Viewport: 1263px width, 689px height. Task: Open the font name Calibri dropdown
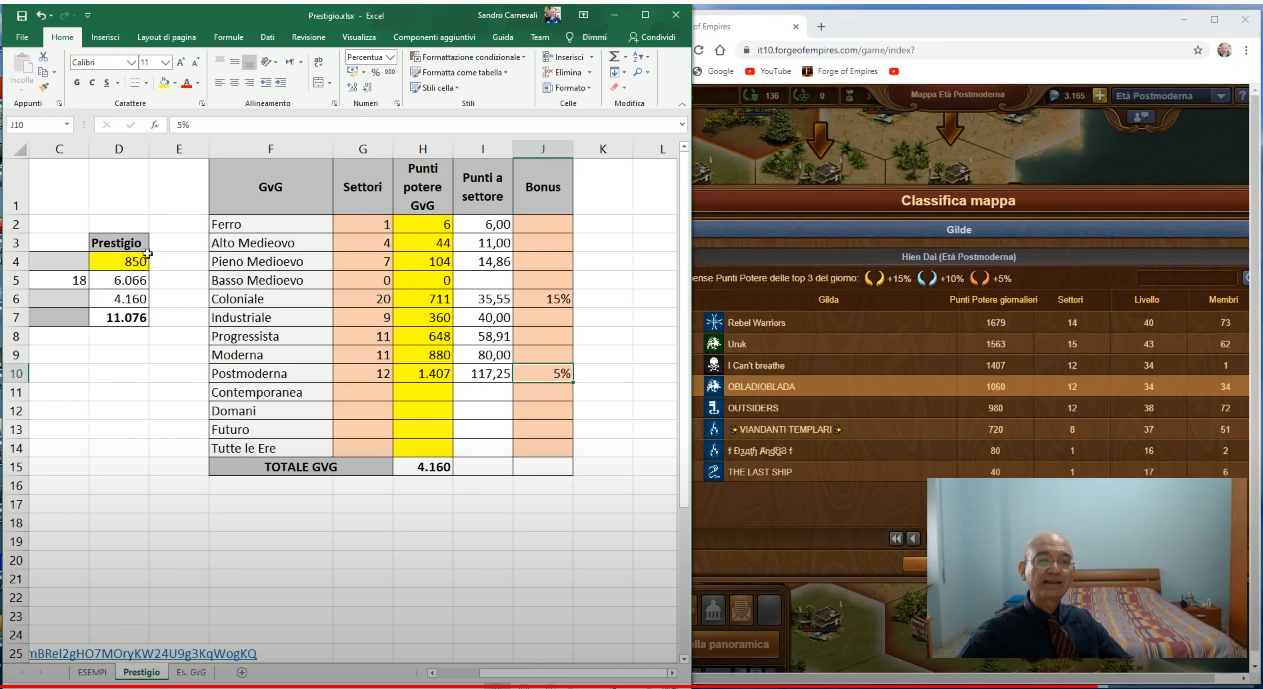131,62
